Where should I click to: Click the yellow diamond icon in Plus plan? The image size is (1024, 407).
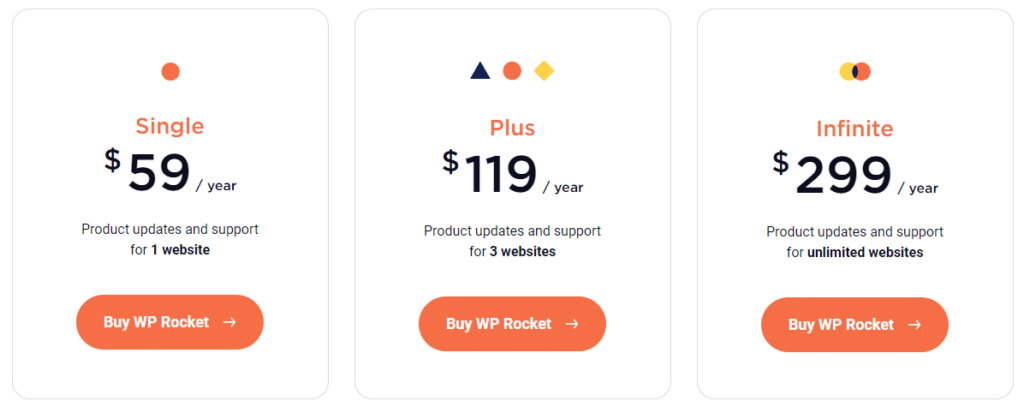pyautogui.click(x=544, y=71)
